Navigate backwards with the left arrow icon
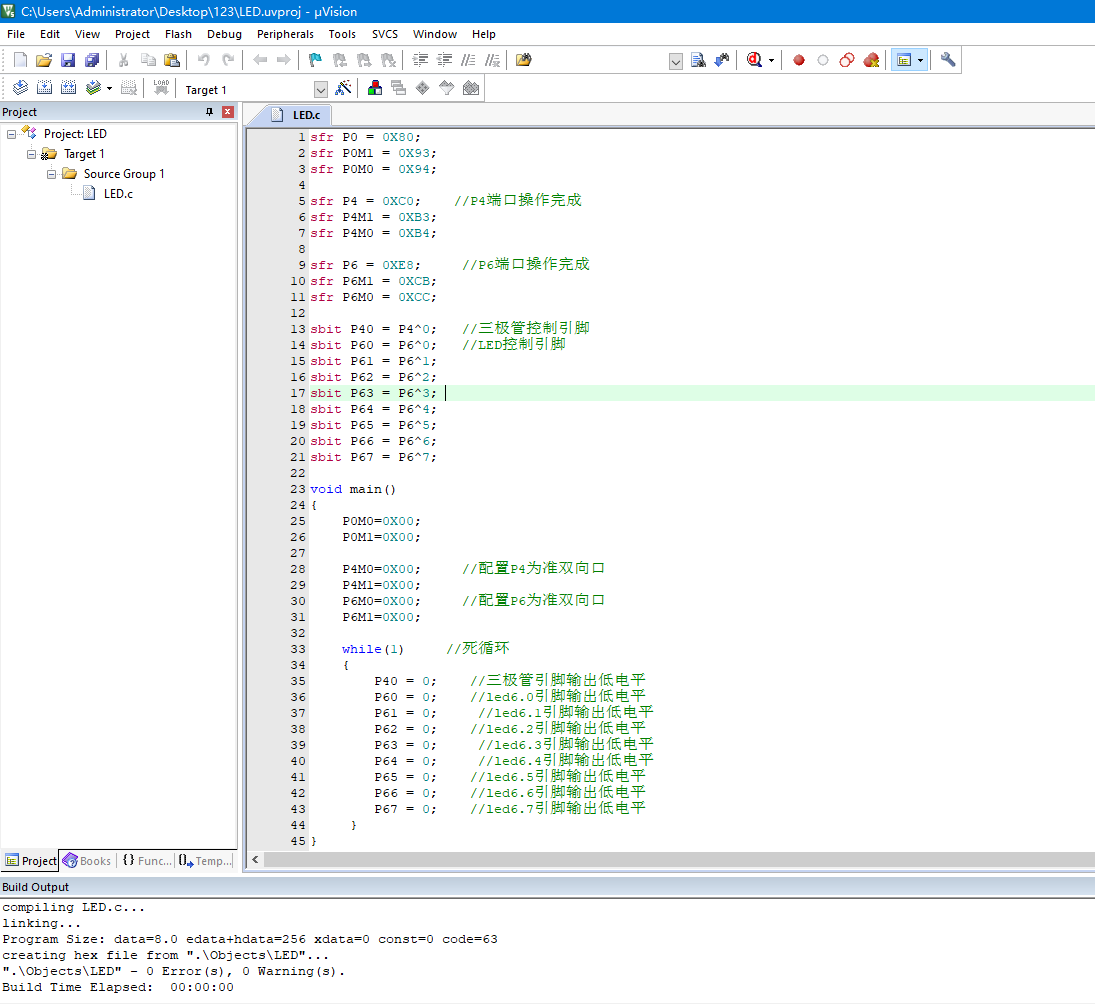This screenshot has height=1004, width=1095. [x=260, y=60]
